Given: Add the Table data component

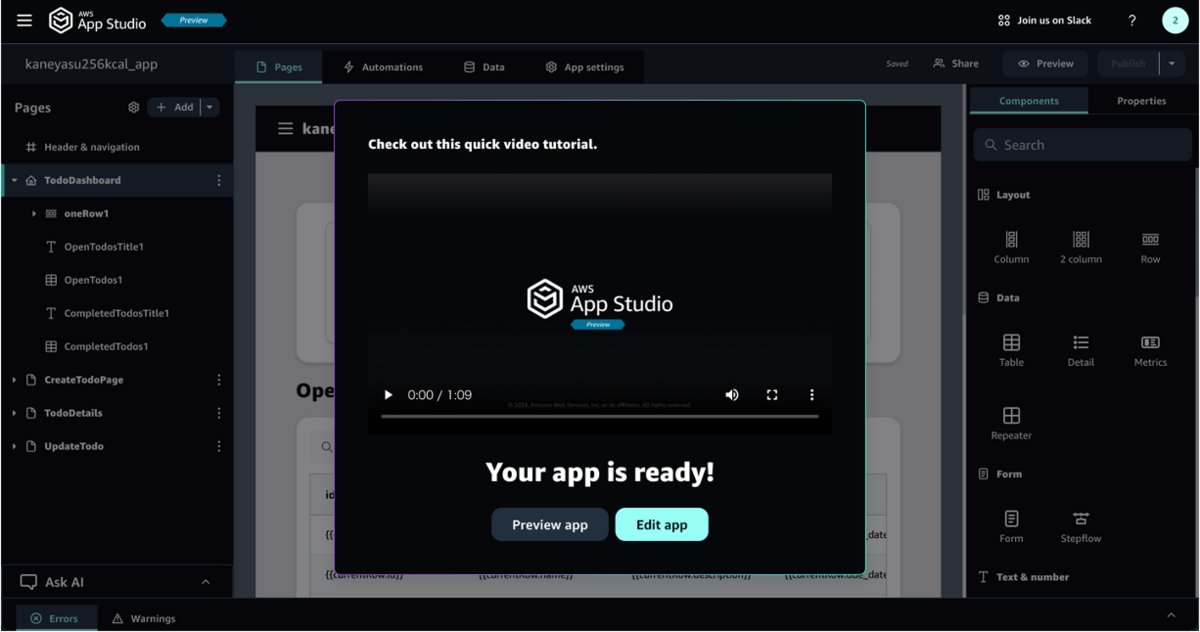Looking at the screenshot, I should point(1011,350).
